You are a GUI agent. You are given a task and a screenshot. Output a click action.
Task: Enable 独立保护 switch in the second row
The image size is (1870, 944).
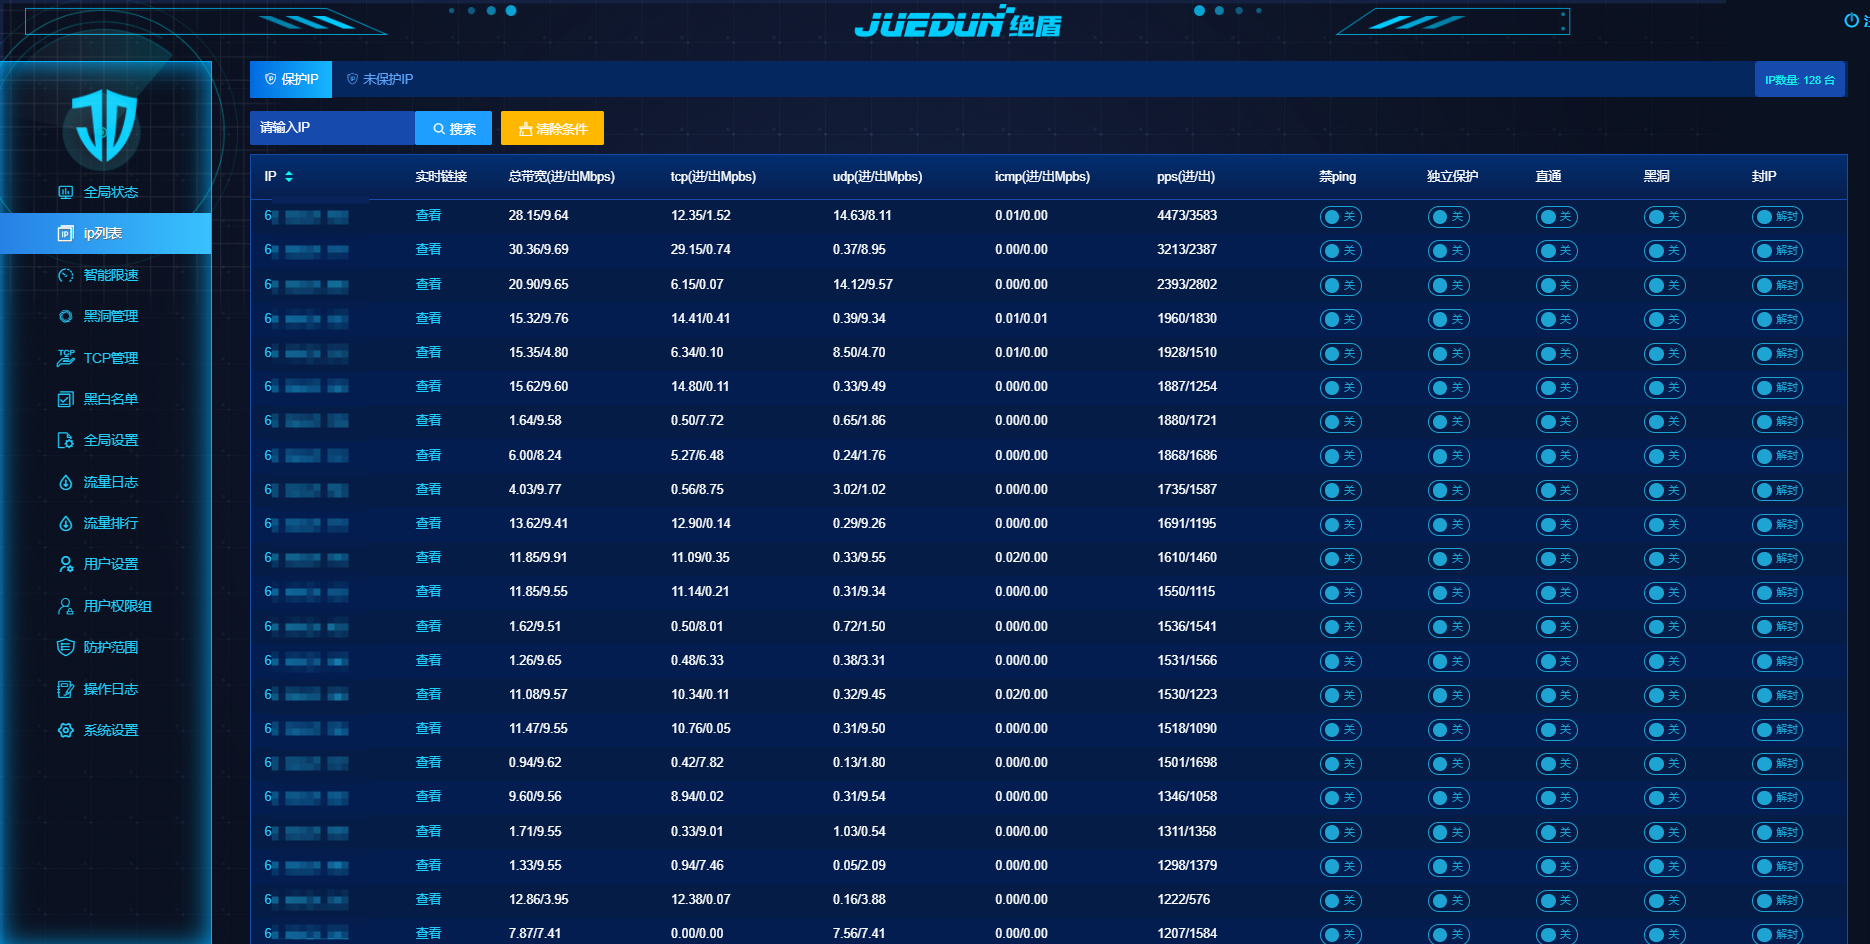pos(1448,251)
